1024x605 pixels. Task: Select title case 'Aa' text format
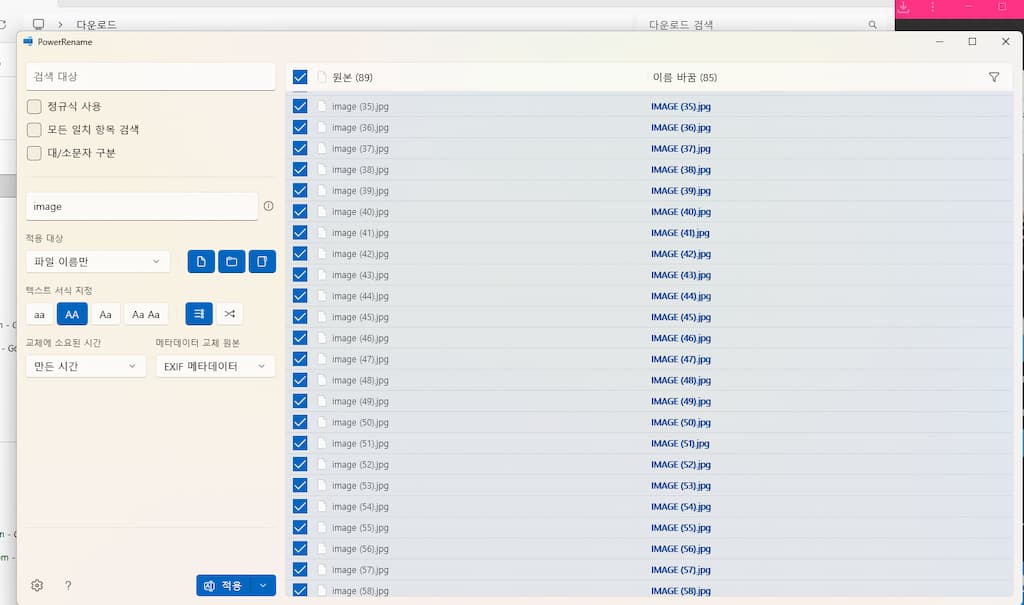[x=105, y=314]
